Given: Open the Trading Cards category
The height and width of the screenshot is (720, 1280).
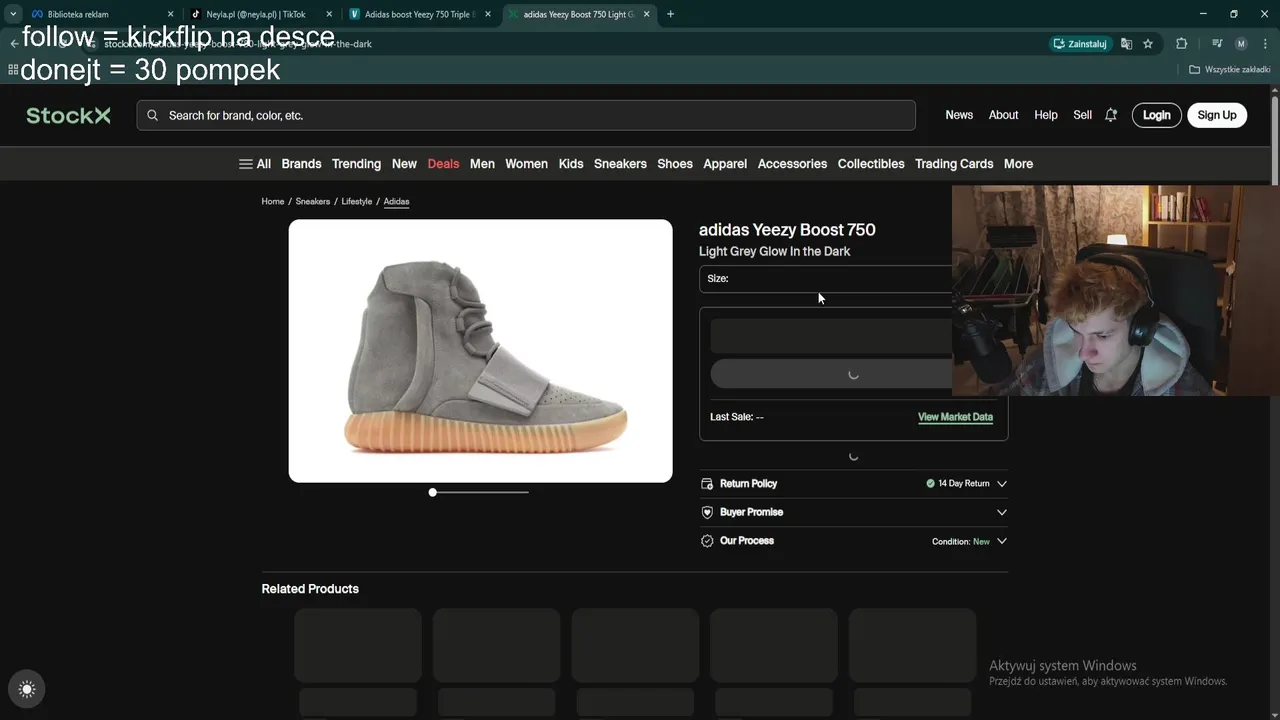Looking at the screenshot, I should tap(954, 164).
